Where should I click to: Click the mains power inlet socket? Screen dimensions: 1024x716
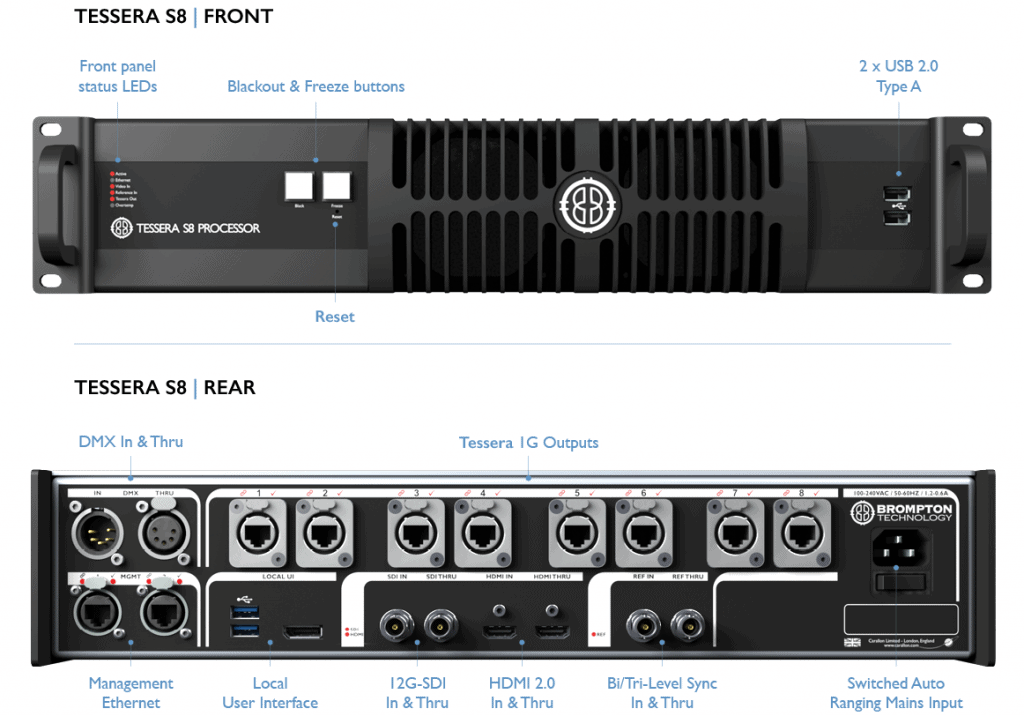[x=896, y=548]
